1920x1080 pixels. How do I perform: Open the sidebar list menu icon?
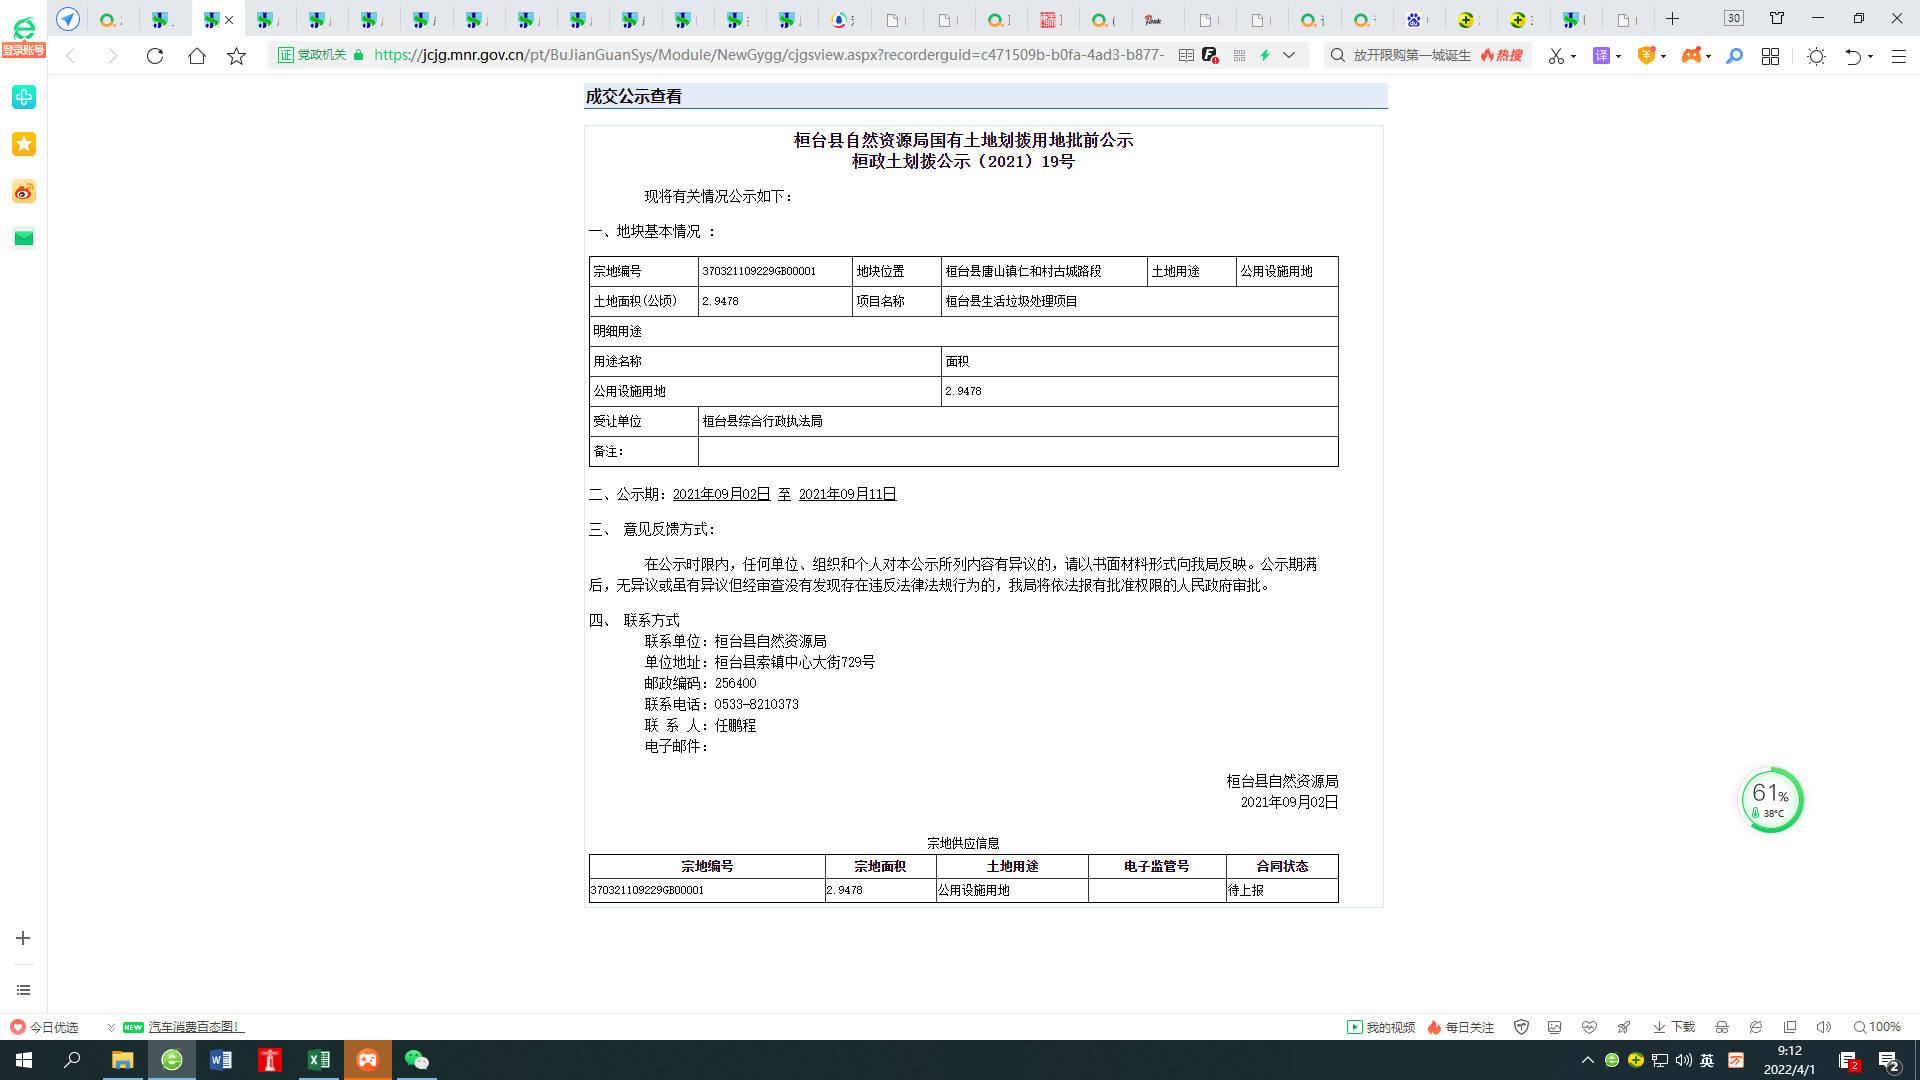tap(23, 990)
